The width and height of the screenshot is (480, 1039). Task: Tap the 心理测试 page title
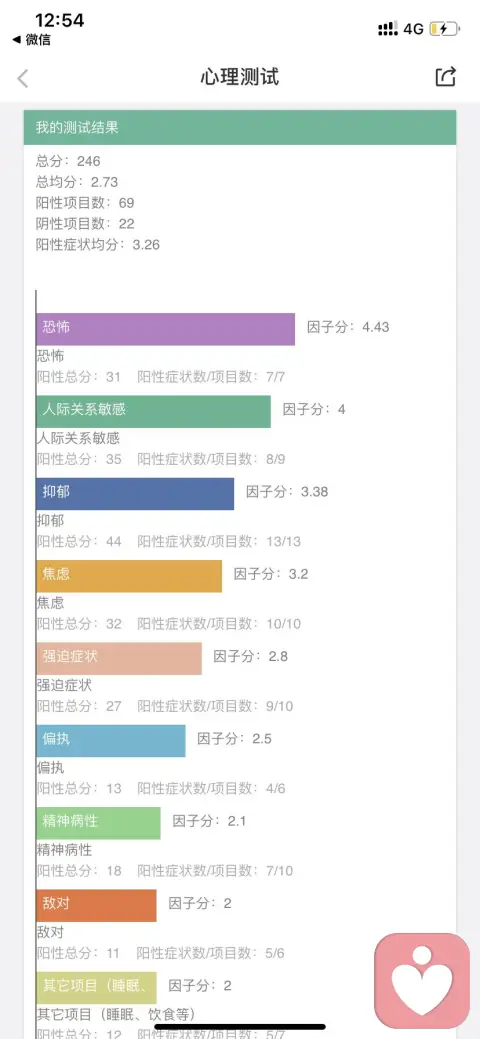(x=240, y=77)
